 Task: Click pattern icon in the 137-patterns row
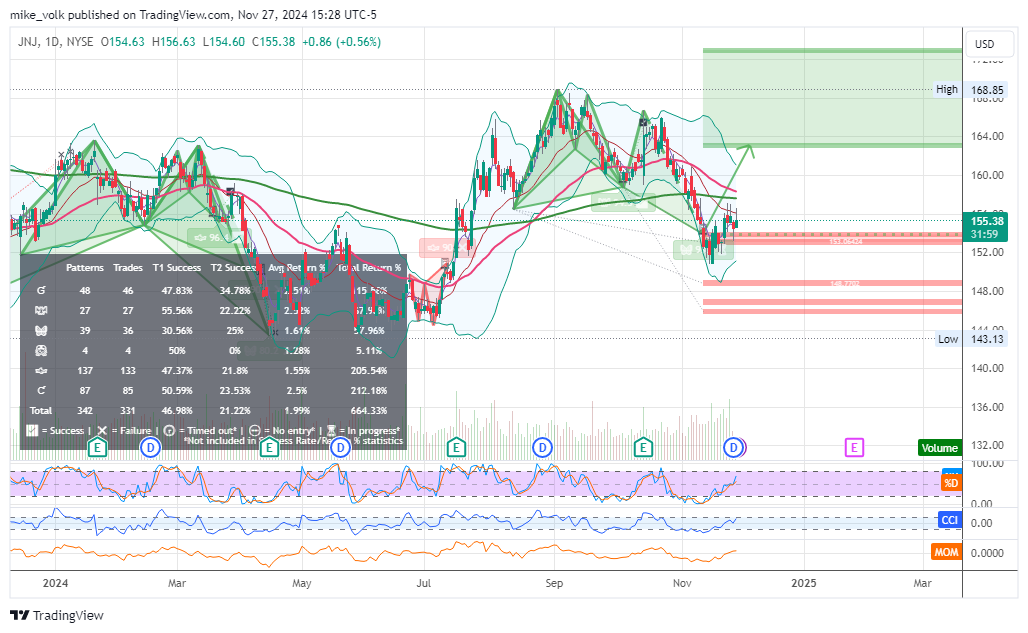pyautogui.click(x=41, y=370)
